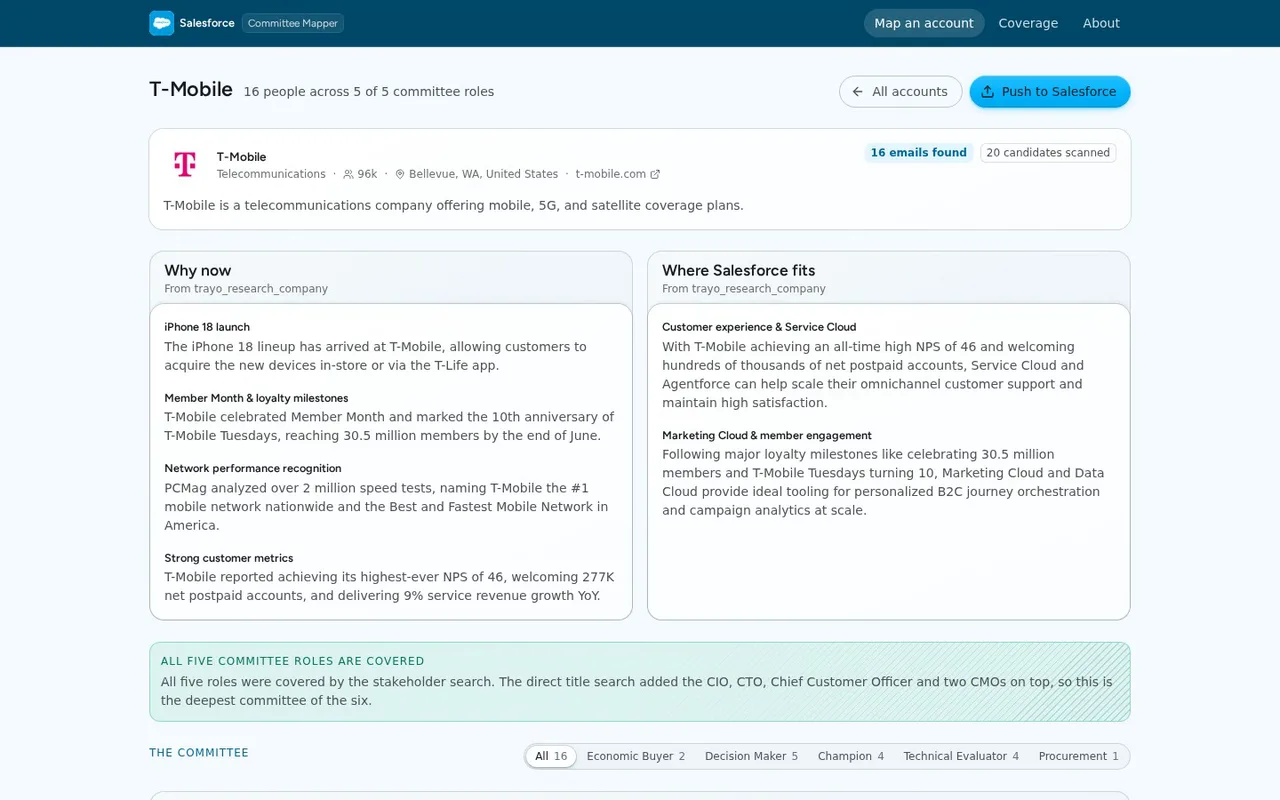Image resolution: width=1280 pixels, height=800 pixels.
Task: Click the T-Mobile page heading
Action: [x=191, y=90]
